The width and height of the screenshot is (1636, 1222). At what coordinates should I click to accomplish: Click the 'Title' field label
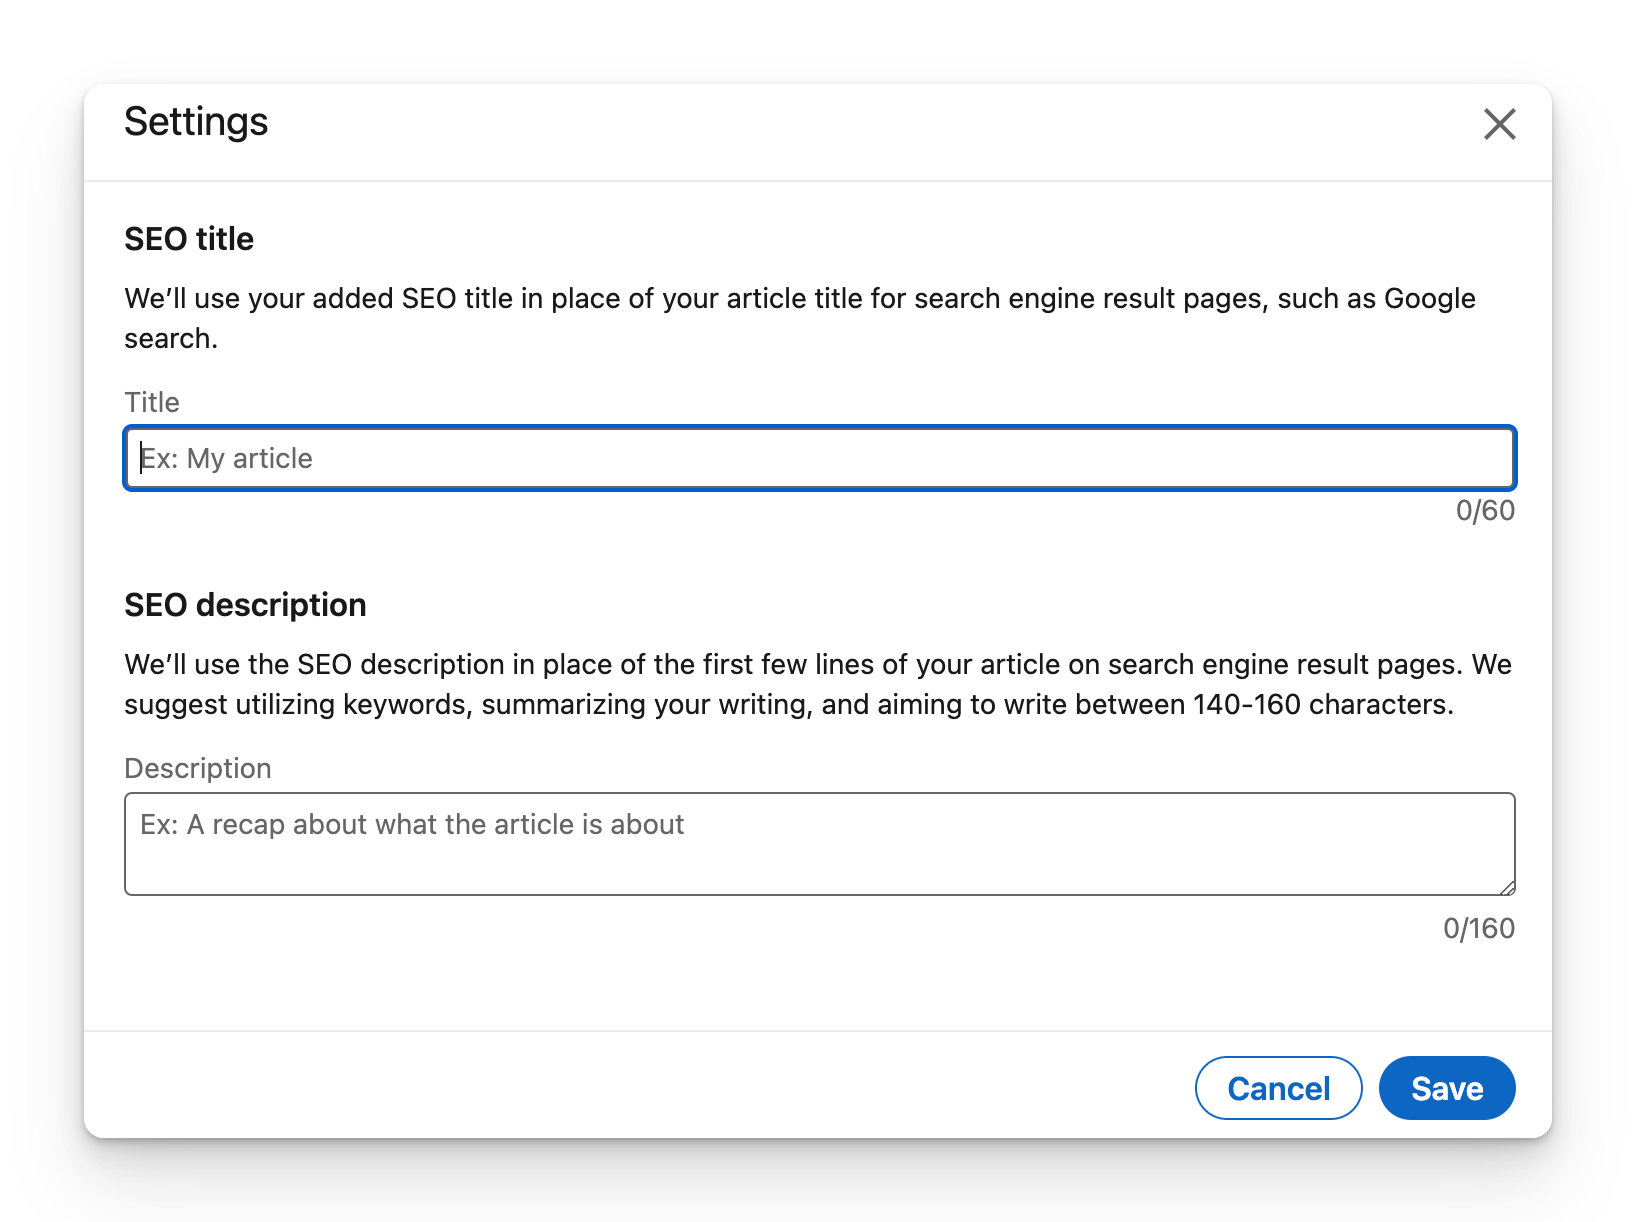[x=152, y=402]
